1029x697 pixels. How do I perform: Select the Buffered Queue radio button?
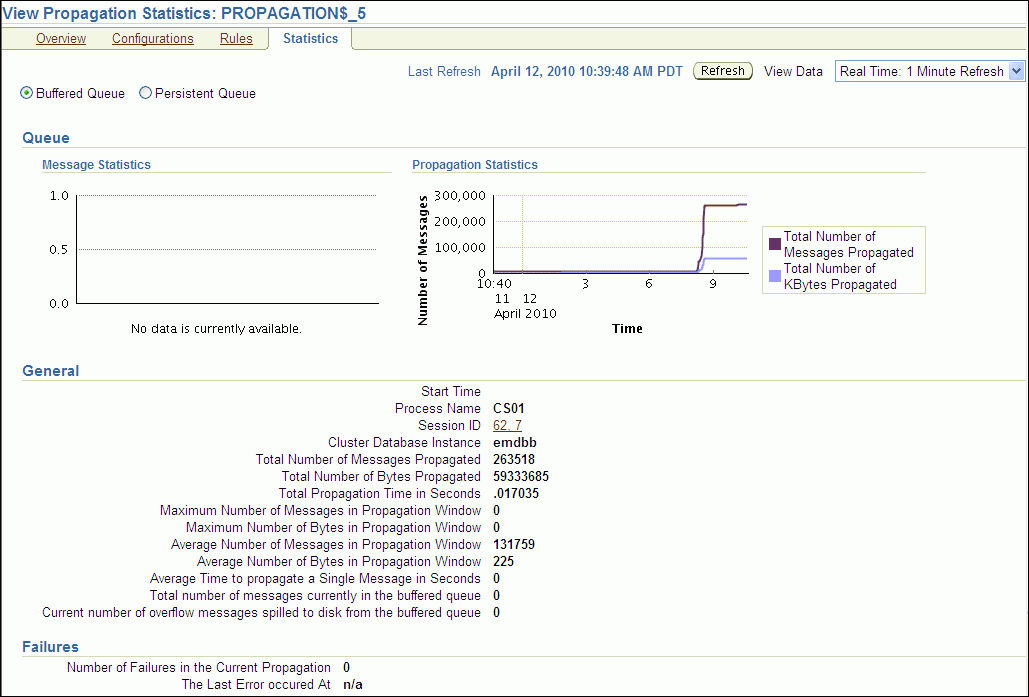27,94
